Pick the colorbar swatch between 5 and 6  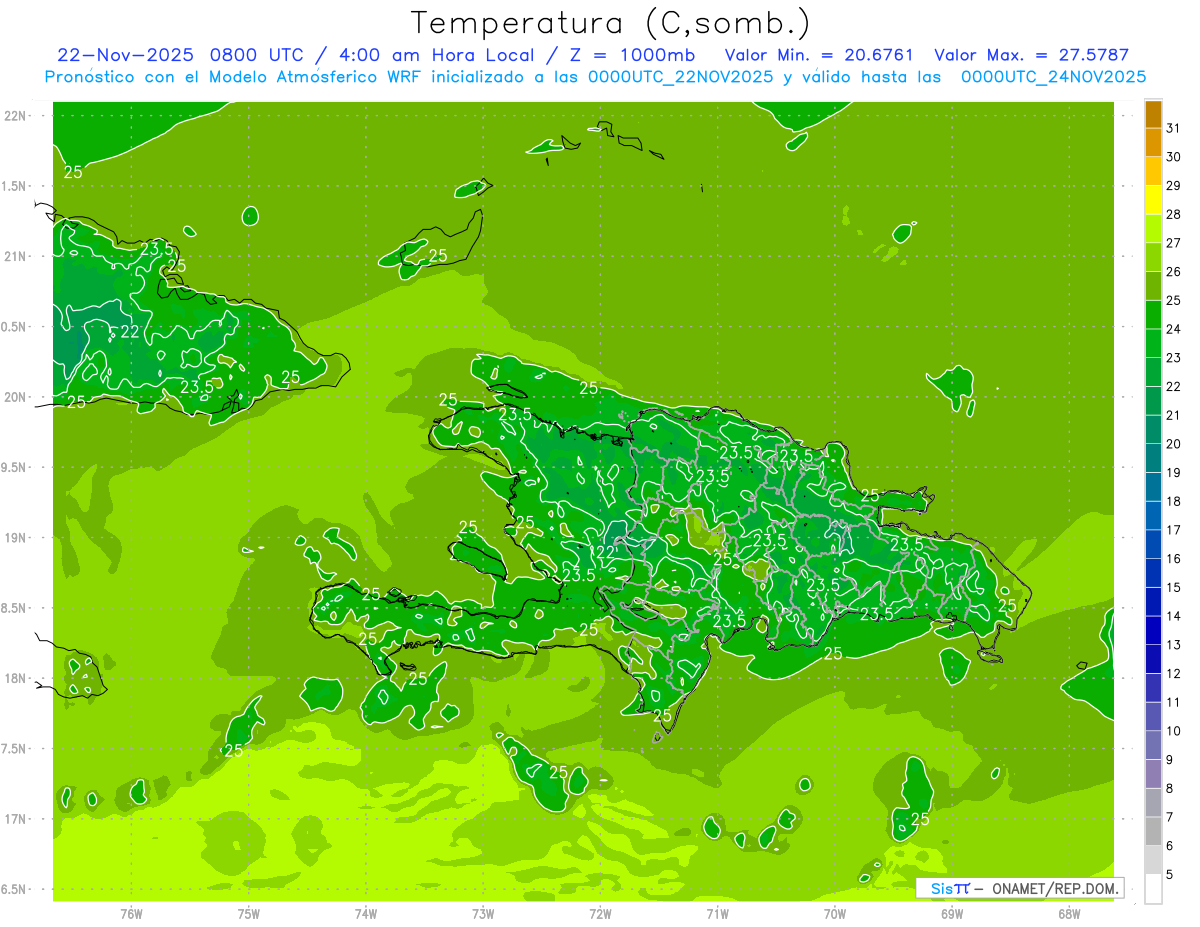[1153, 860]
